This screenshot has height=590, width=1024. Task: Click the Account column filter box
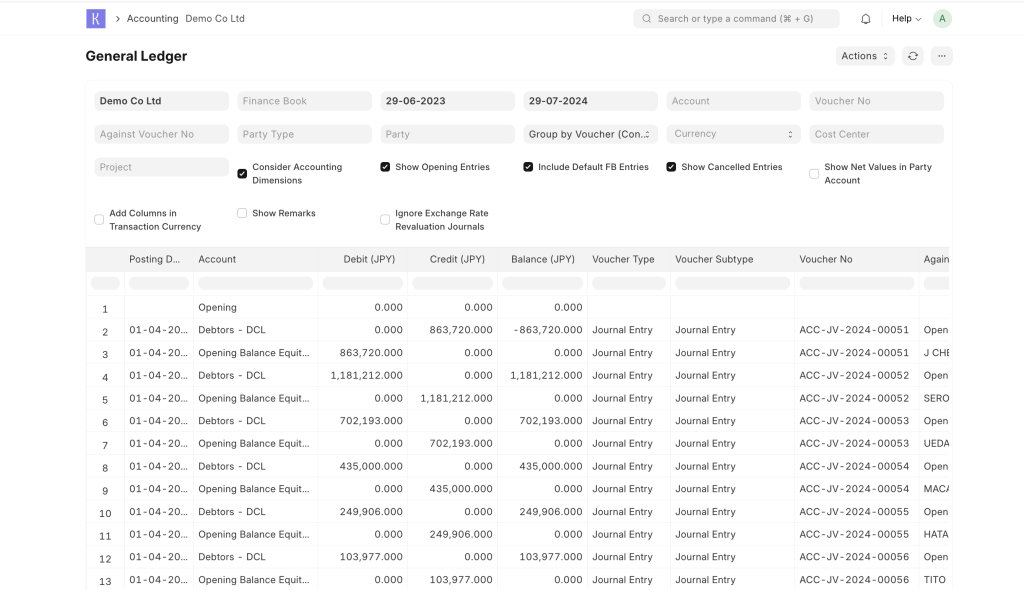255,284
